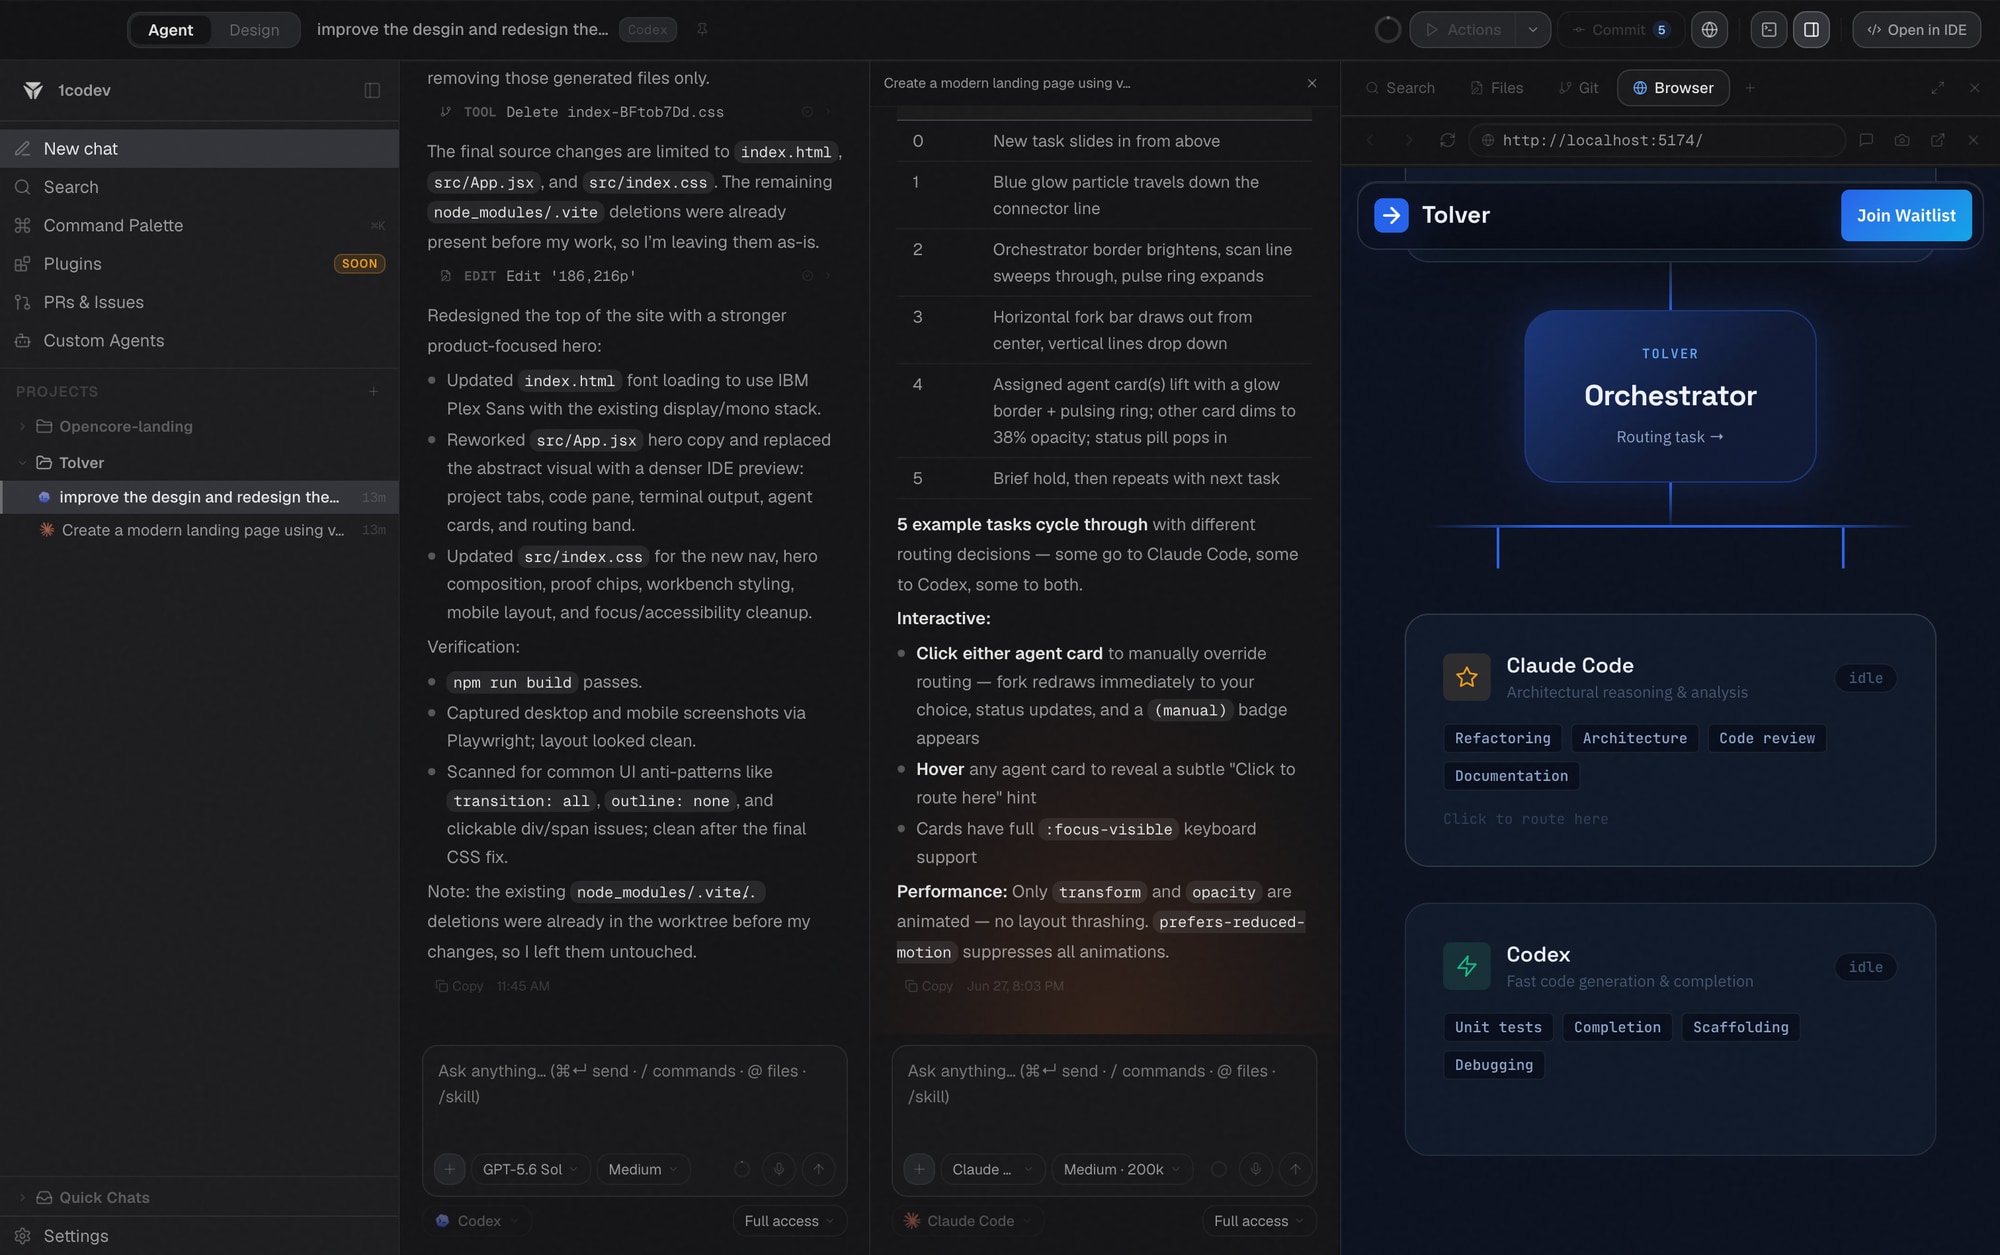Click Open in IDE button
Viewport: 2000px width, 1255px height.
coord(1916,30)
